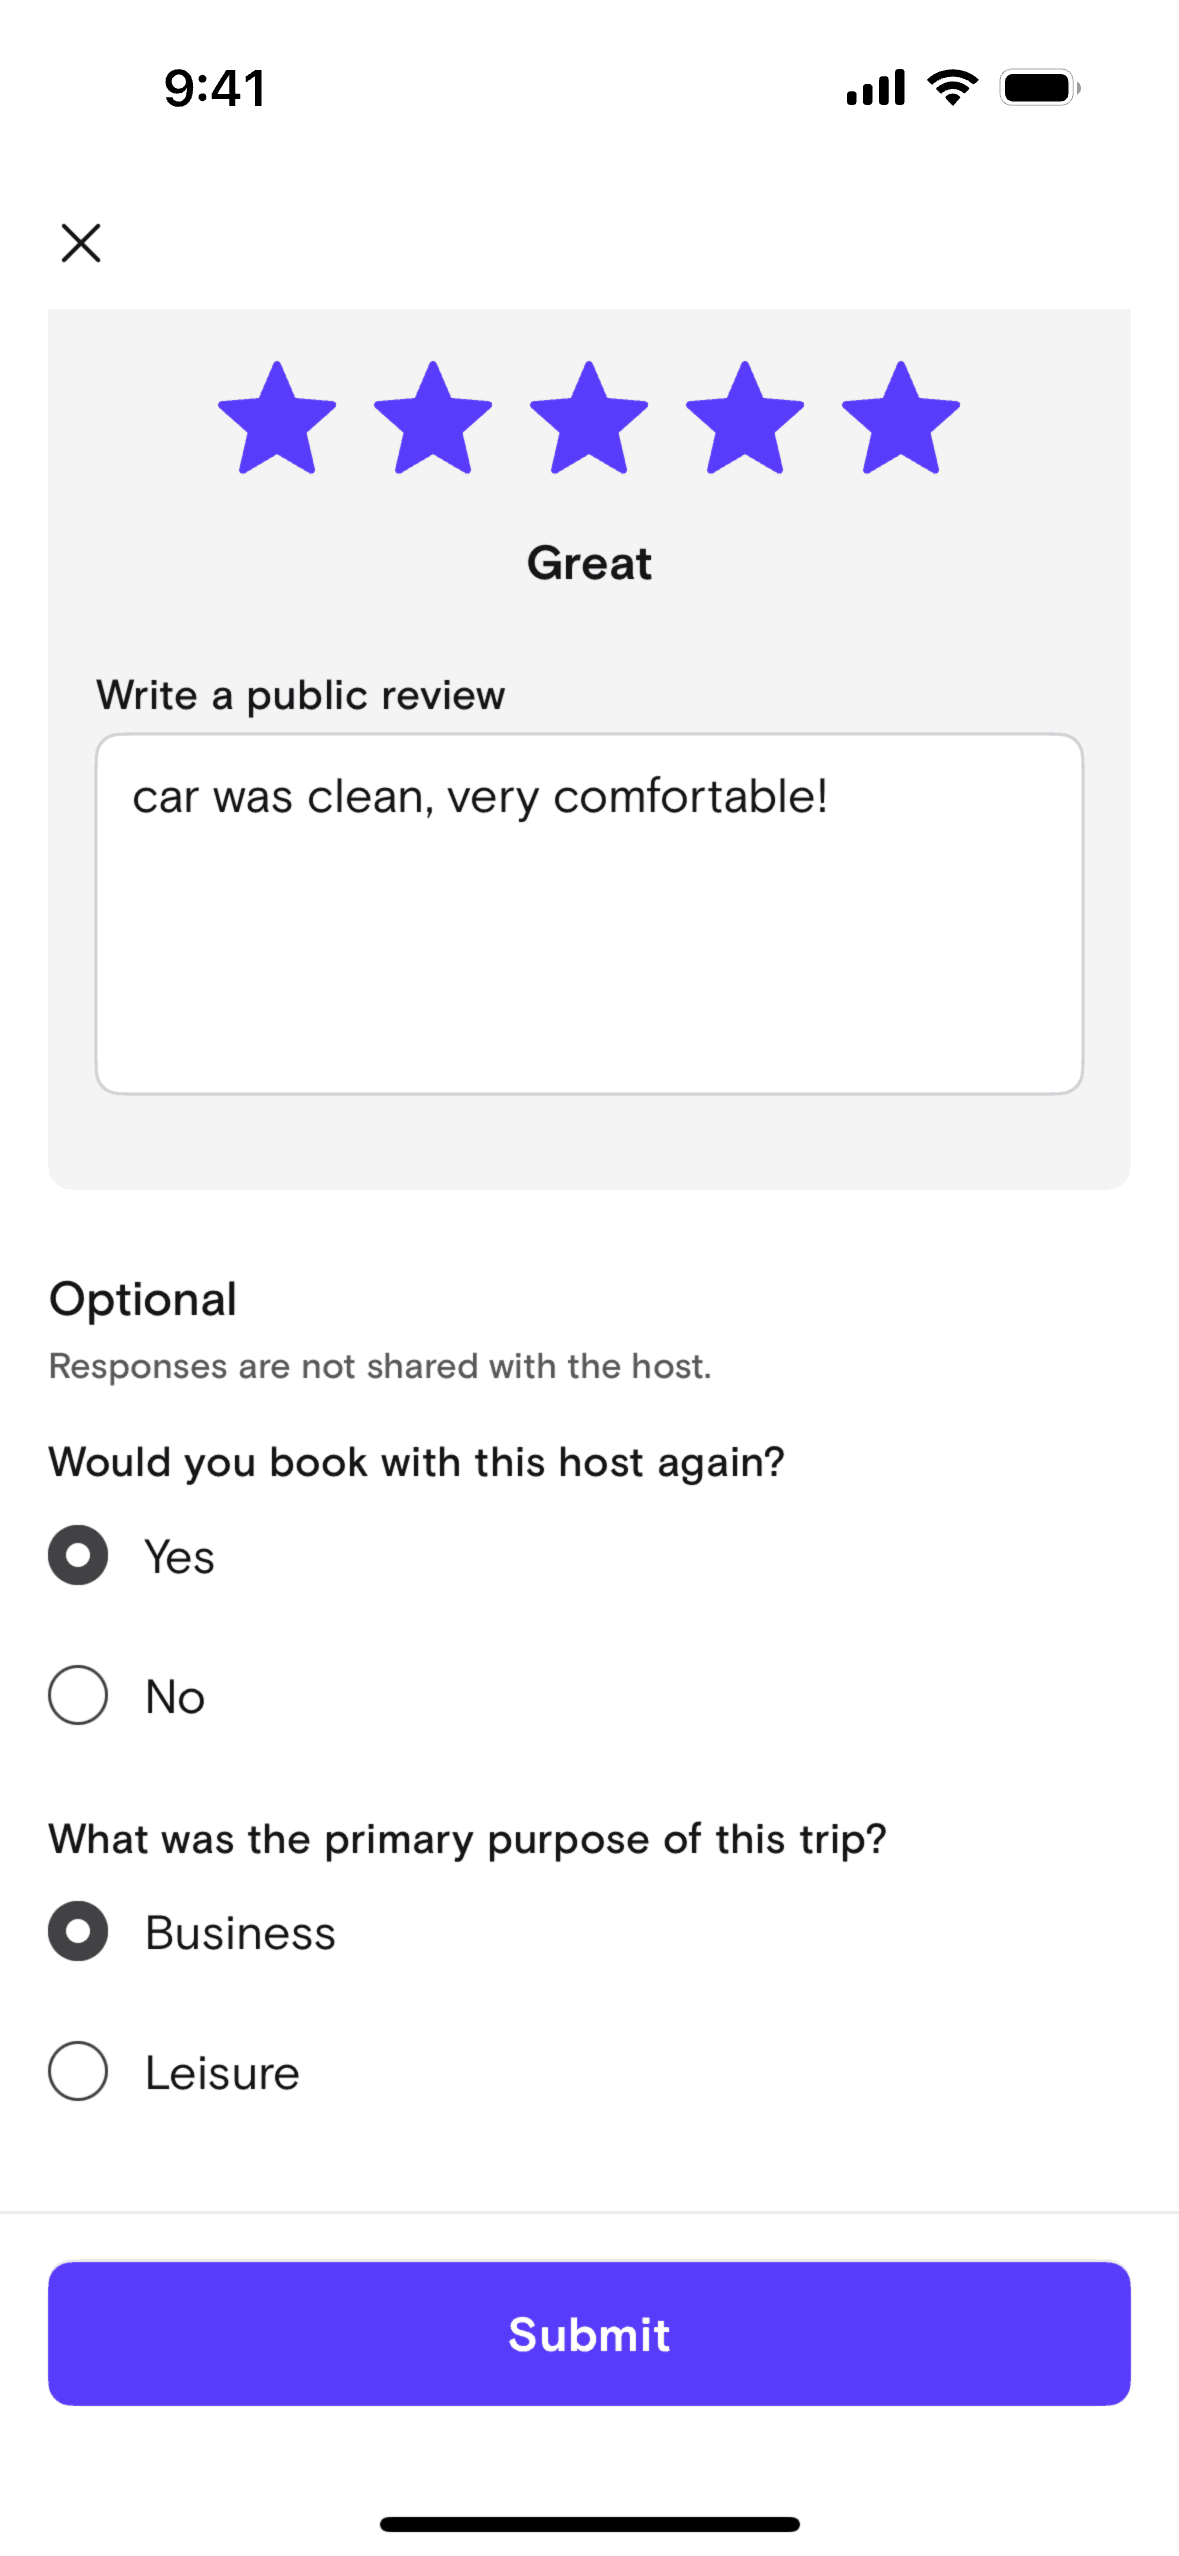Tap the "Yes" option label
Viewport: 1179px width, 2556px height.
[180, 1557]
